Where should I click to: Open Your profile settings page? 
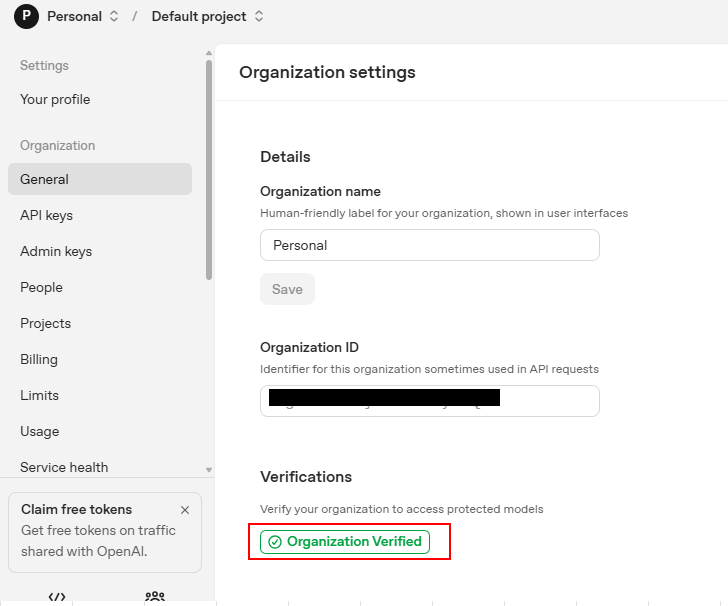[x=55, y=99]
